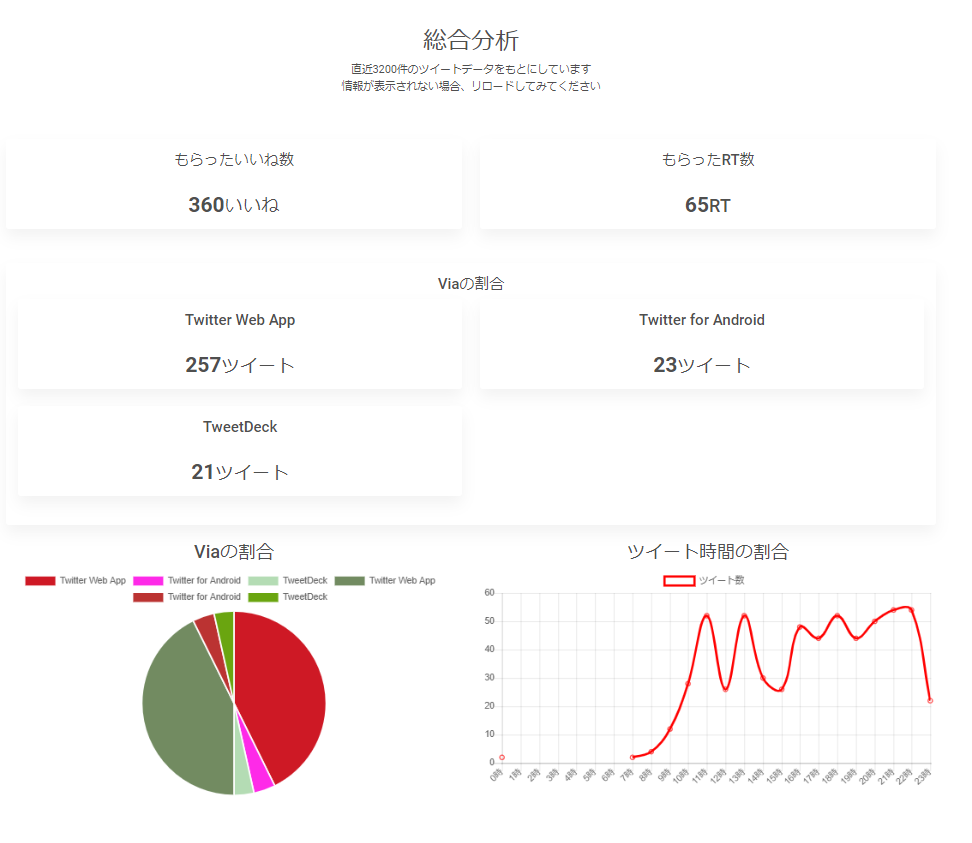
Task: Select the 13時 peak data point
Action: tap(744, 616)
